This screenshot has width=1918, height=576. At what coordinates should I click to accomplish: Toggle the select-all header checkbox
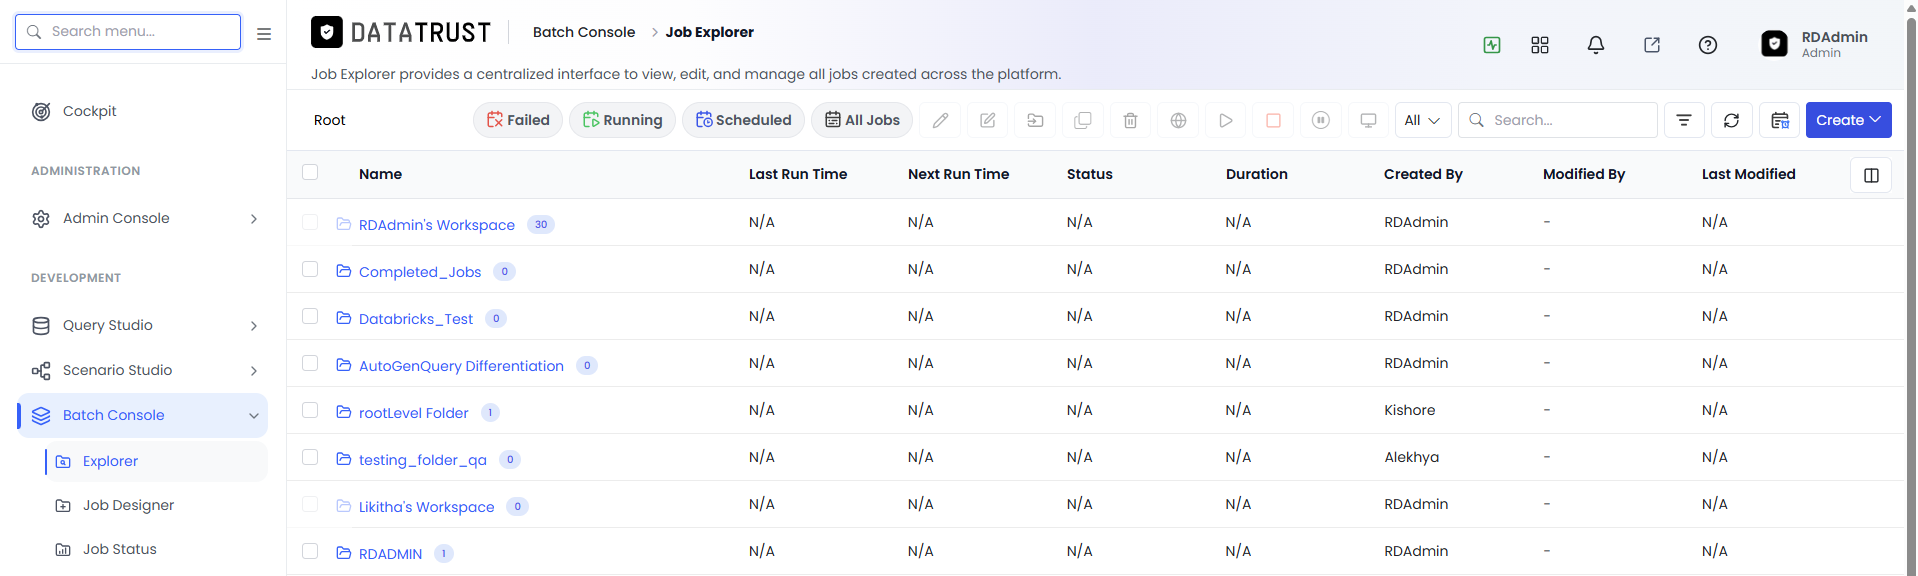point(310,172)
